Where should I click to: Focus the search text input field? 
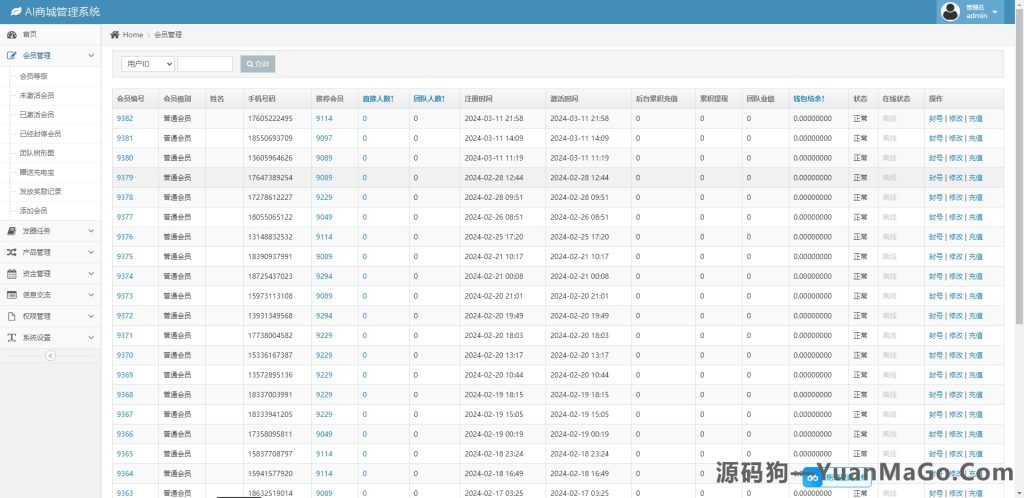(204, 64)
